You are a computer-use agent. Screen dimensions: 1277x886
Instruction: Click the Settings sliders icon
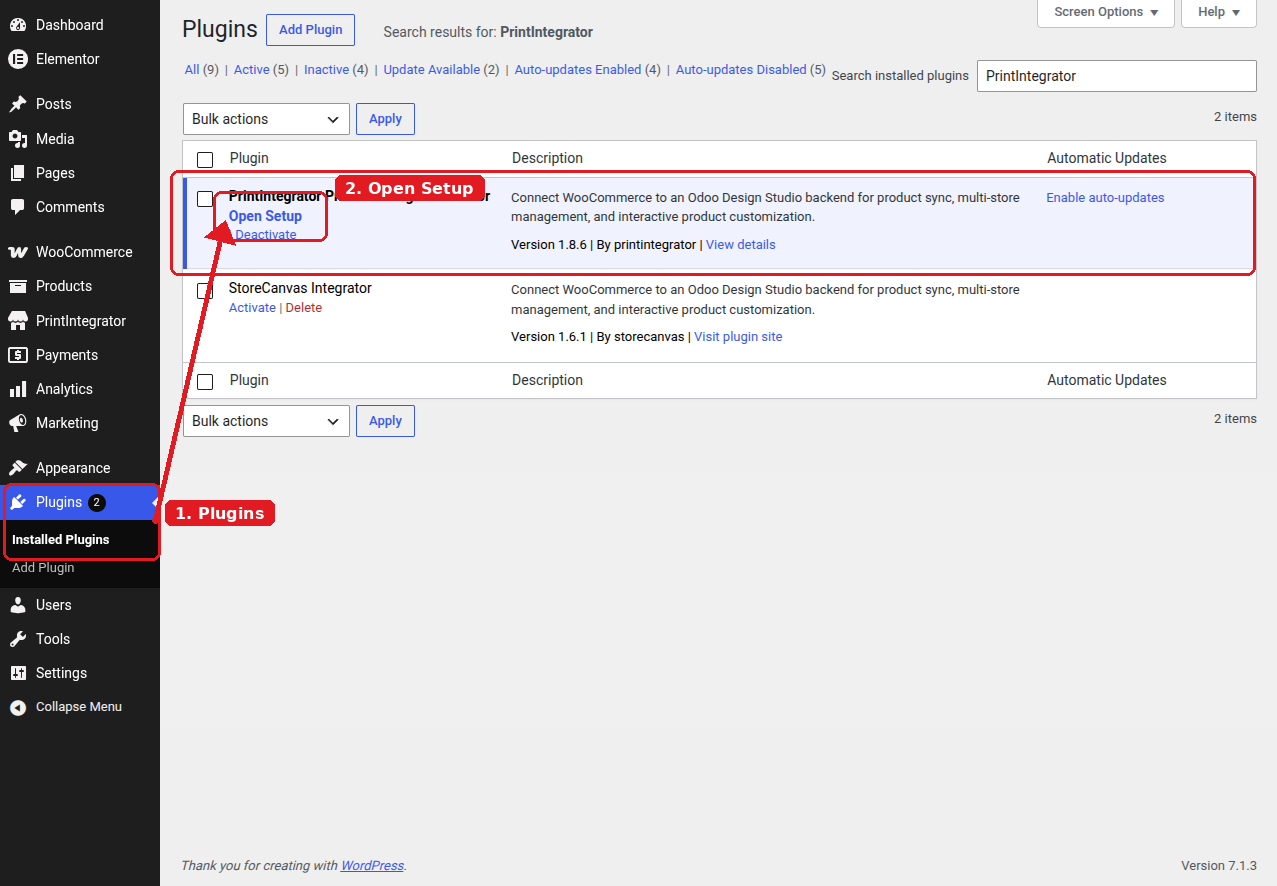coord(18,673)
